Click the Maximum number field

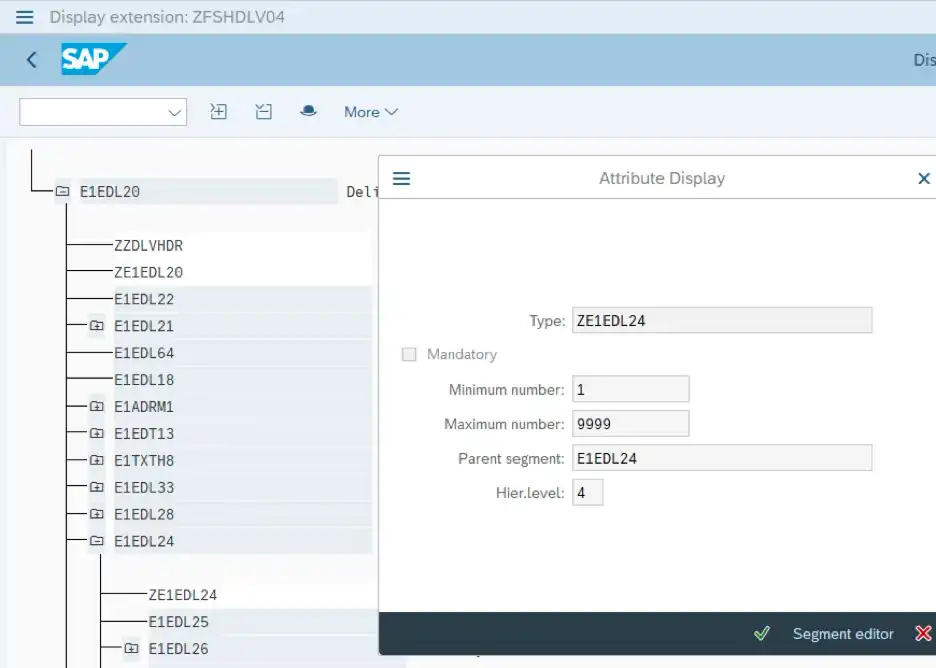pyautogui.click(x=631, y=424)
